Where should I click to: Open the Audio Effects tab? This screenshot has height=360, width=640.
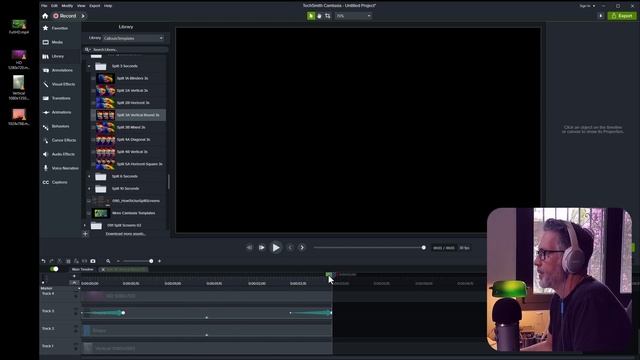[x=60, y=154]
